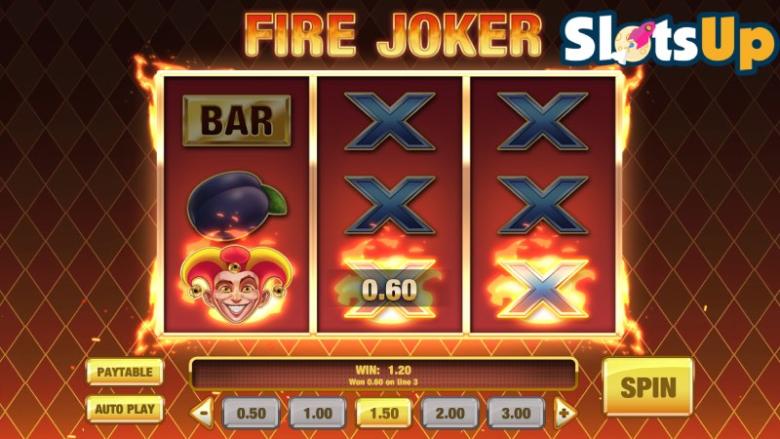This screenshot has width=780, height=439.
Task: Select the 1.50 bet amount
Action: (x=384, y=413)
